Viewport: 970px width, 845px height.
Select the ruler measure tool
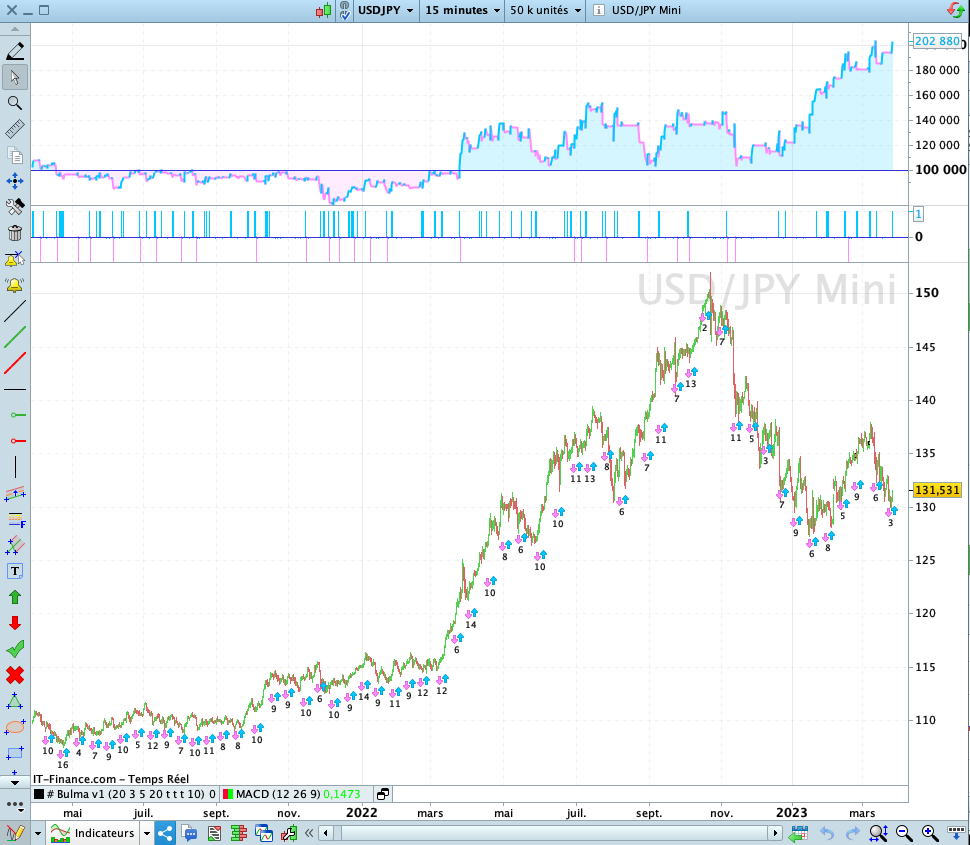tap(15, 129)
